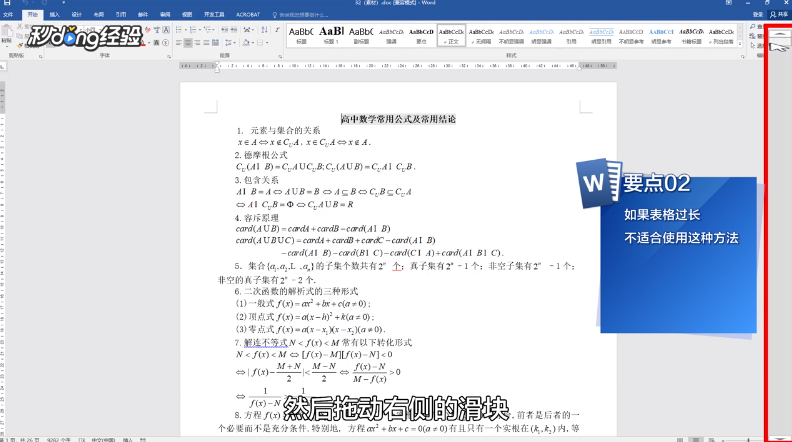The width and height of the screenshot is (792, 442).
Task: Align text to the right
Action: pos(197,43)
